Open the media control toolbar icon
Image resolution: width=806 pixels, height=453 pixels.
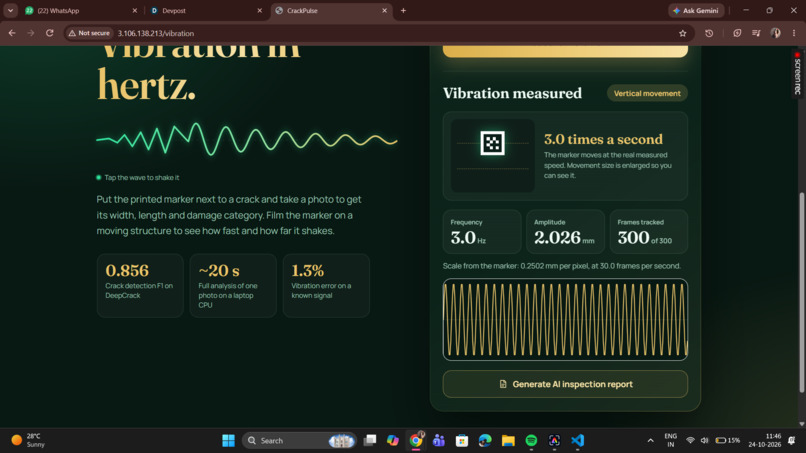coord(756,33)
